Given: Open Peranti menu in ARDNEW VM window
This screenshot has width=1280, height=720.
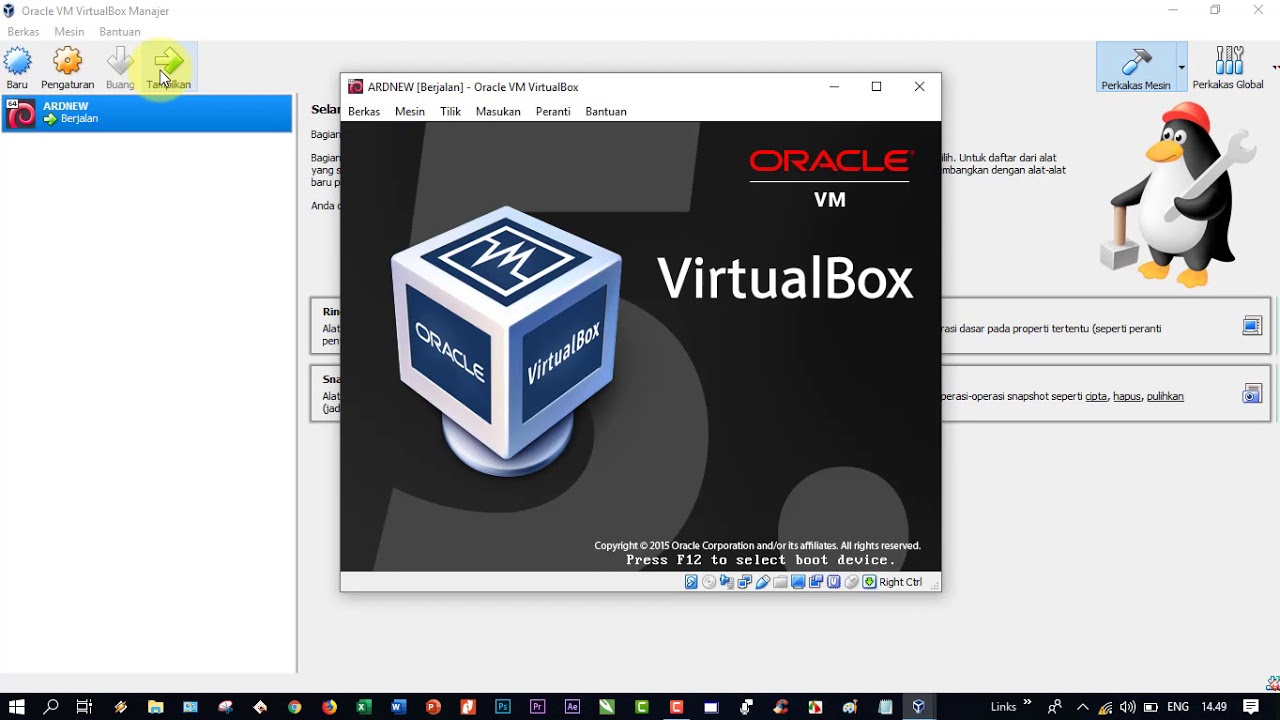Looking at the screenshot, I should point(553,111).
